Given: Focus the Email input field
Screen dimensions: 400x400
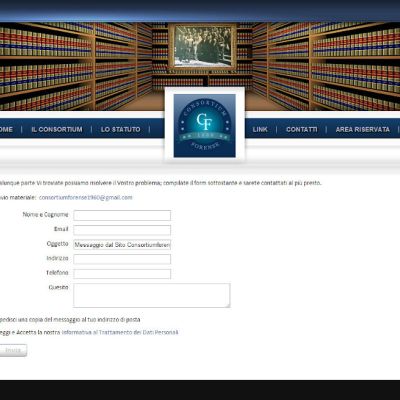Looking at the screenshot, I should pos(122,230).
